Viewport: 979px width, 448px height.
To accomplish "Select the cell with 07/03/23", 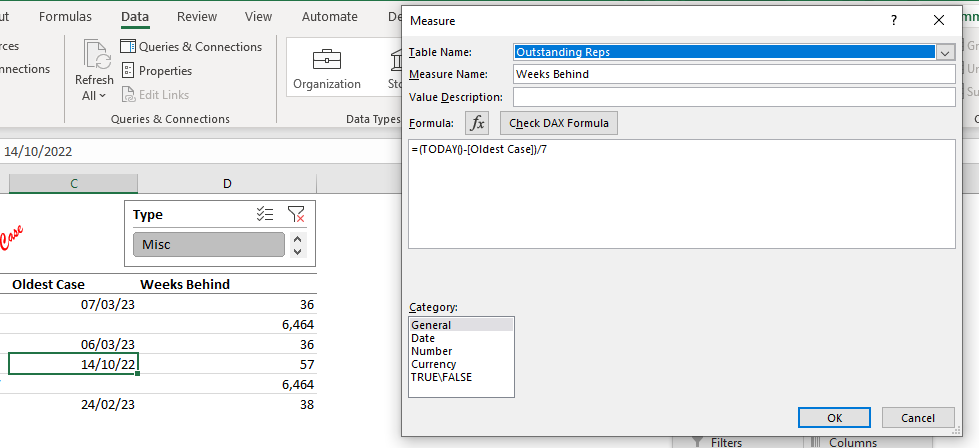I will [74, 304].
